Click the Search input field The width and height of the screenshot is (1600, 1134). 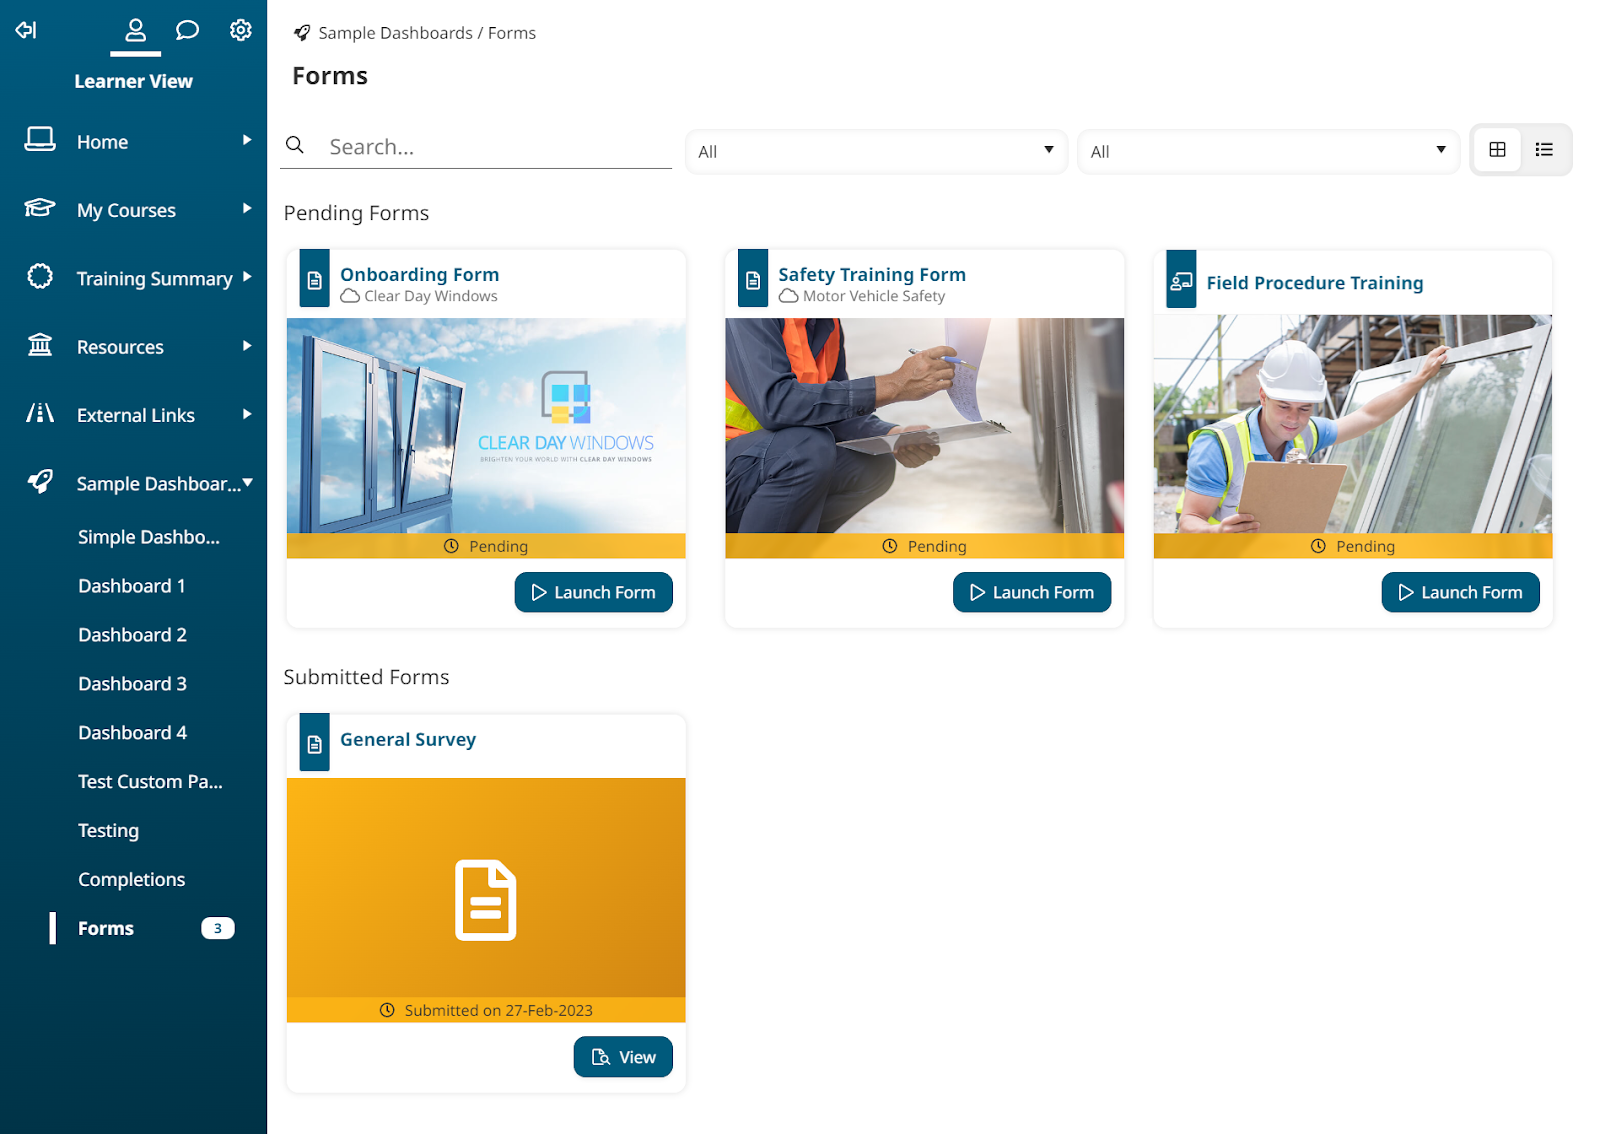(x=480, y=146)
